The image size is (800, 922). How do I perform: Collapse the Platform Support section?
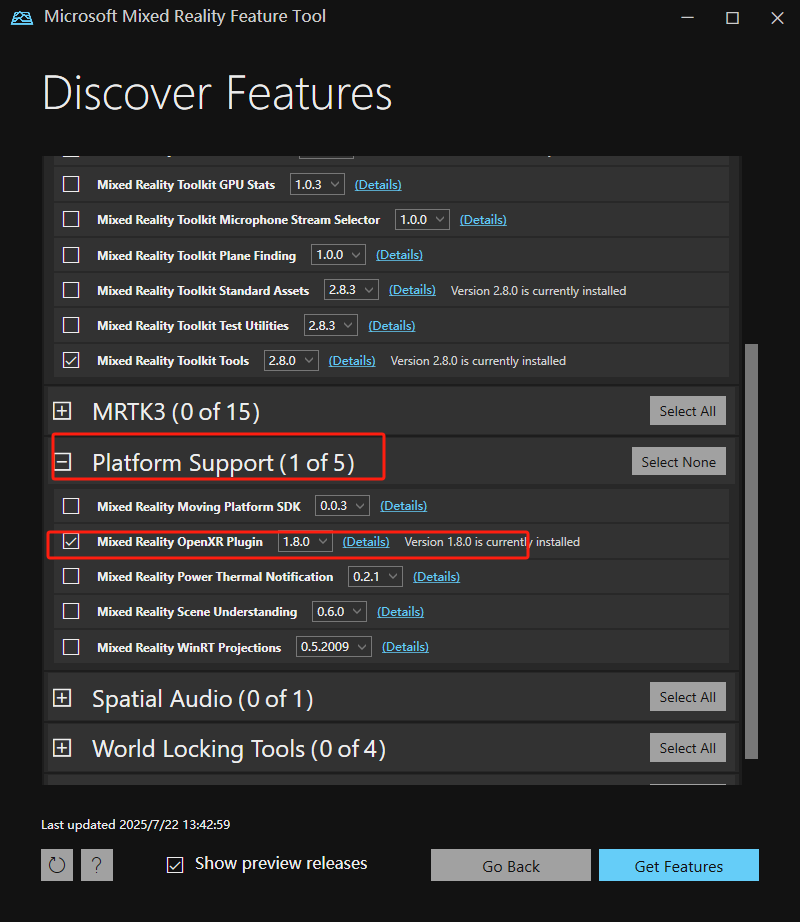click(62, 462)
